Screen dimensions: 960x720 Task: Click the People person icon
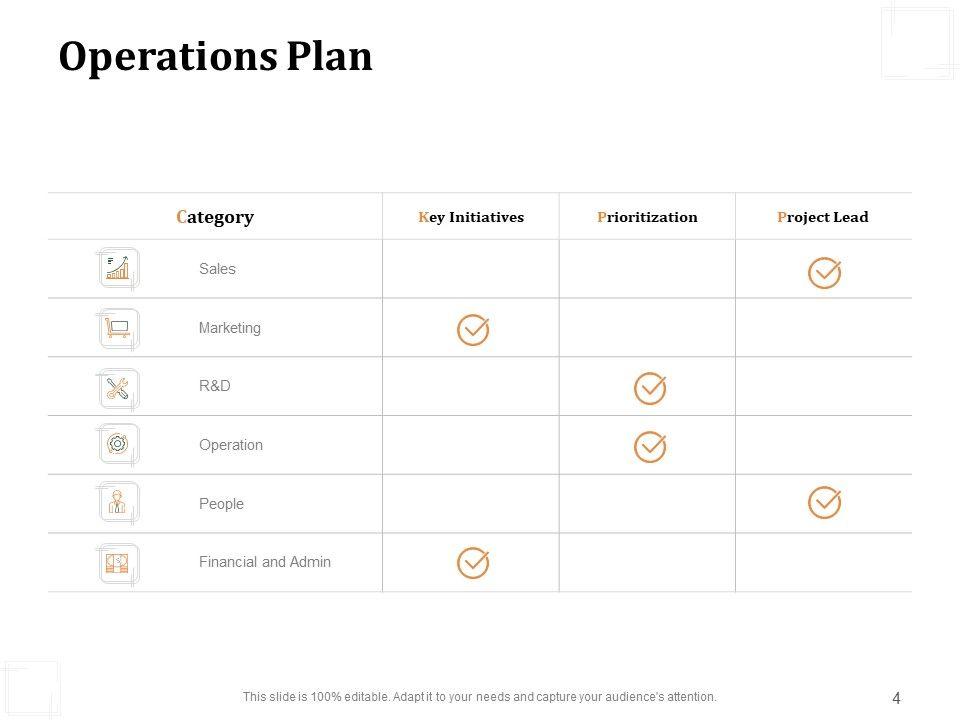[119, 503]
